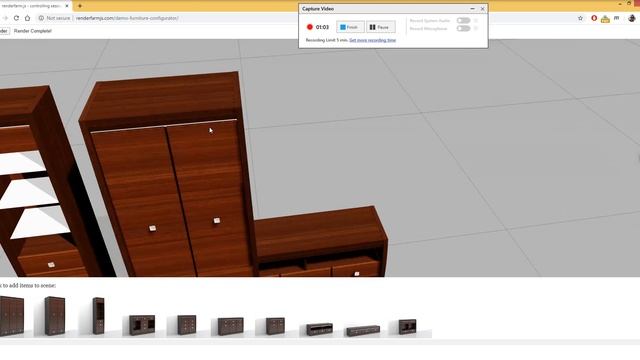The image size is (640, 360).
Task: Add the sideboard with open shelves thumbnail
Action: click(142, 325)
